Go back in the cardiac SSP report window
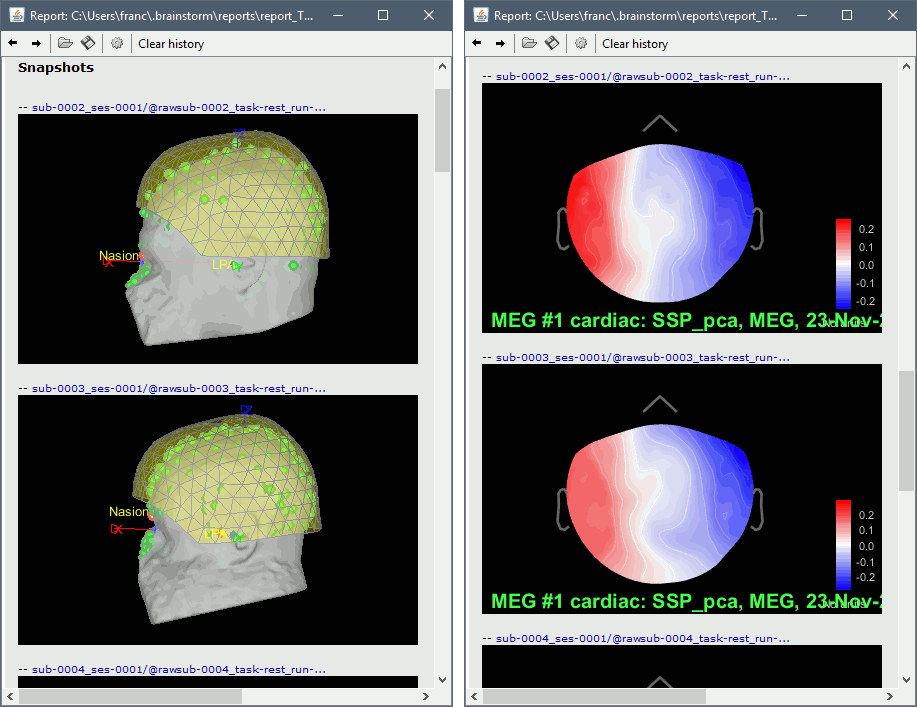The height and width of the screenshot is (707, 917). click(x=476, y=44)
